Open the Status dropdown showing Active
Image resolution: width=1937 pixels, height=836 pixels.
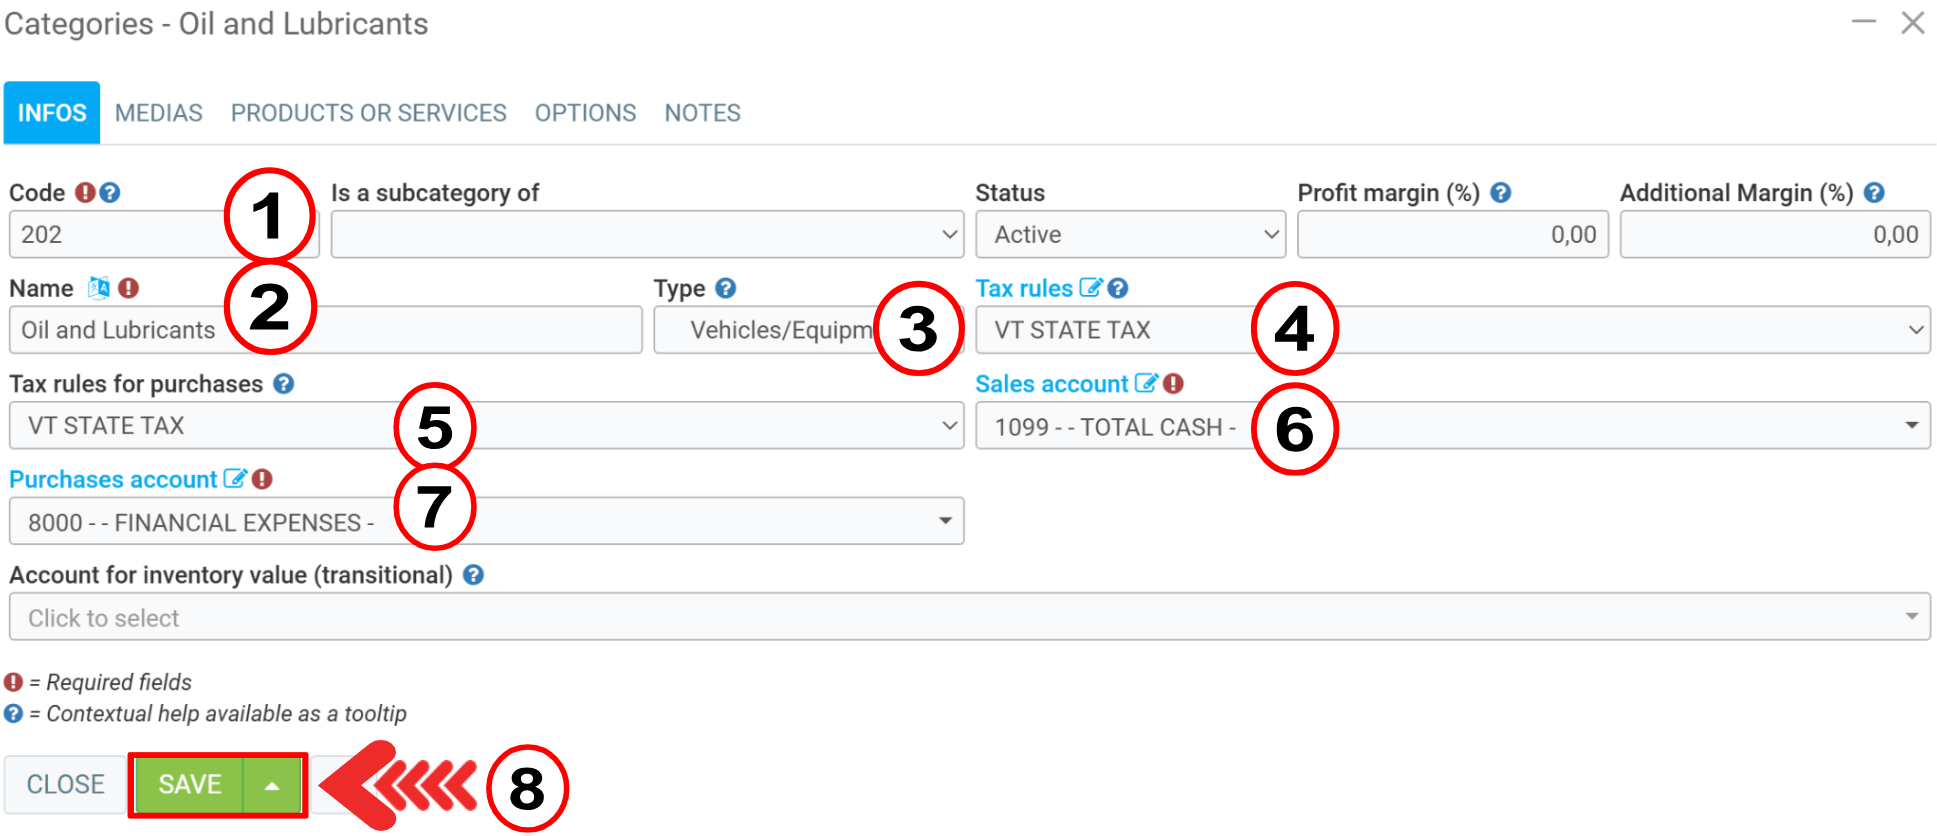(x=1130, y=235)
